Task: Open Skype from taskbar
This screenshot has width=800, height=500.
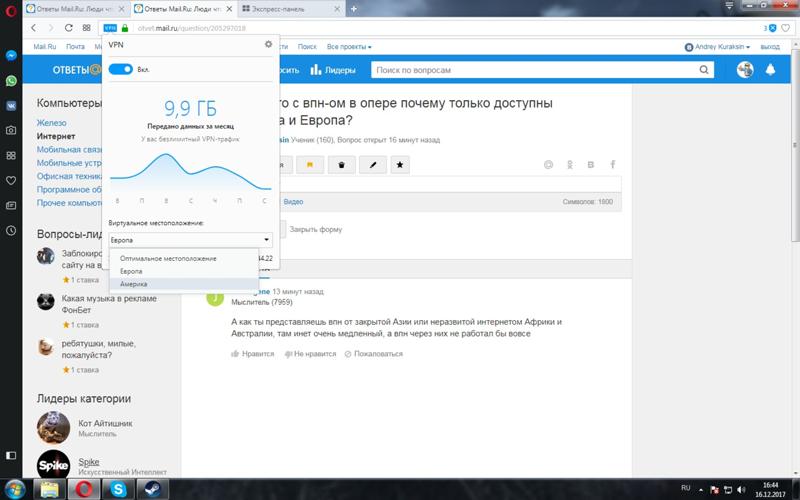Action: point(118,489)
